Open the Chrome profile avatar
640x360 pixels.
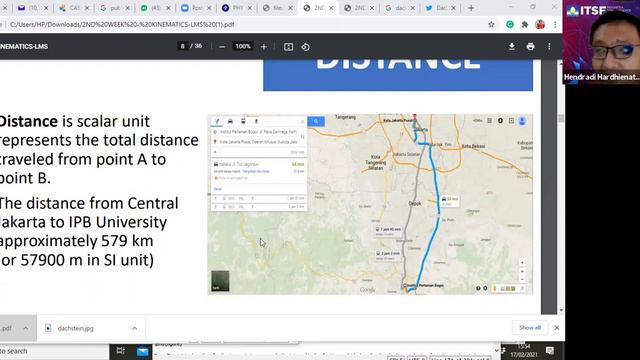coord(540,24)
